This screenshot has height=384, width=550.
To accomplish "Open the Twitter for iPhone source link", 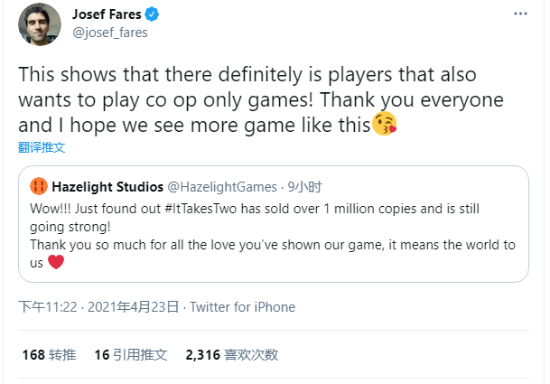I will coord(242,307).
